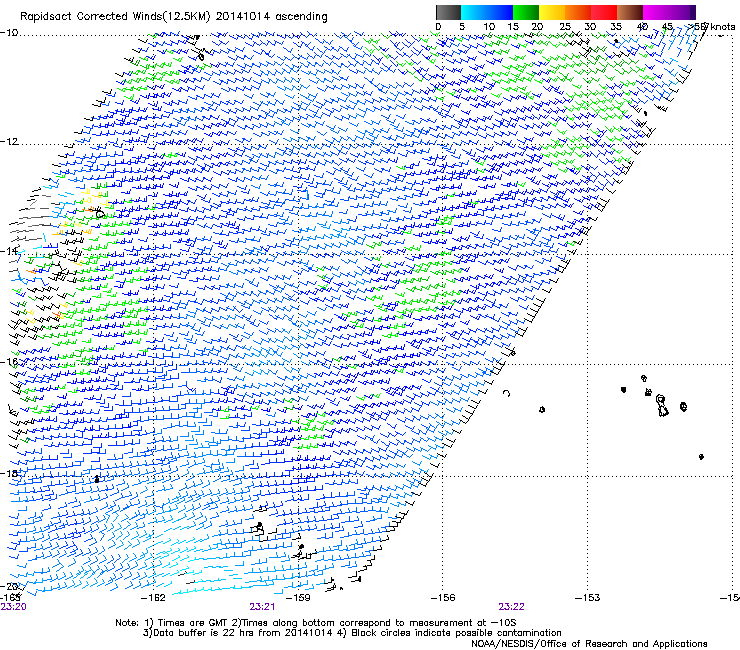Click the dark purple 45-50 knots segment
This screenshot has width=740, height=650.
(x=682, y=12)
